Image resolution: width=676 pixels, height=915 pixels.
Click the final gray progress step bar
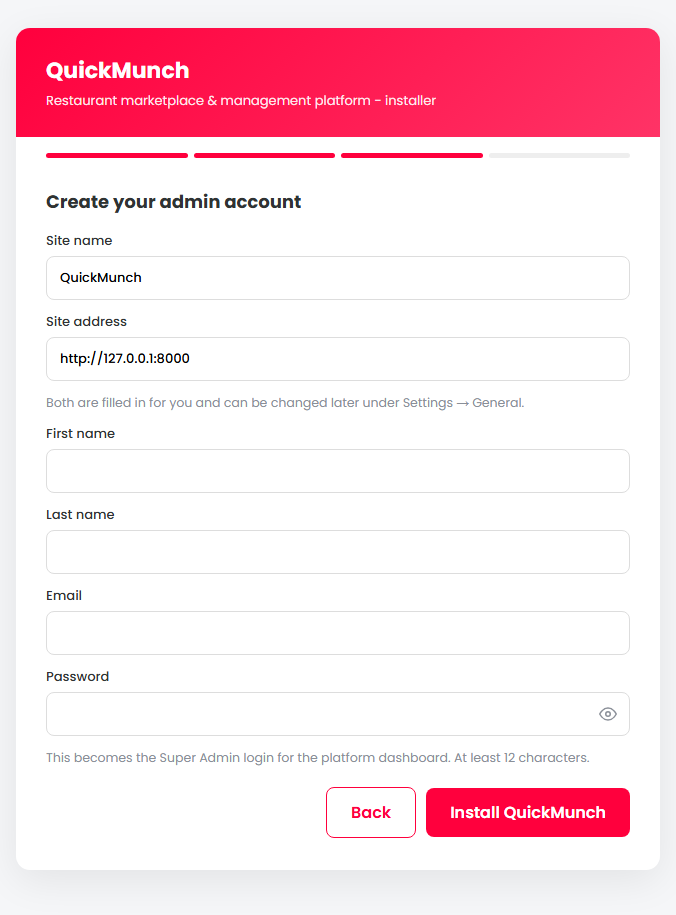tap(559, 155)
